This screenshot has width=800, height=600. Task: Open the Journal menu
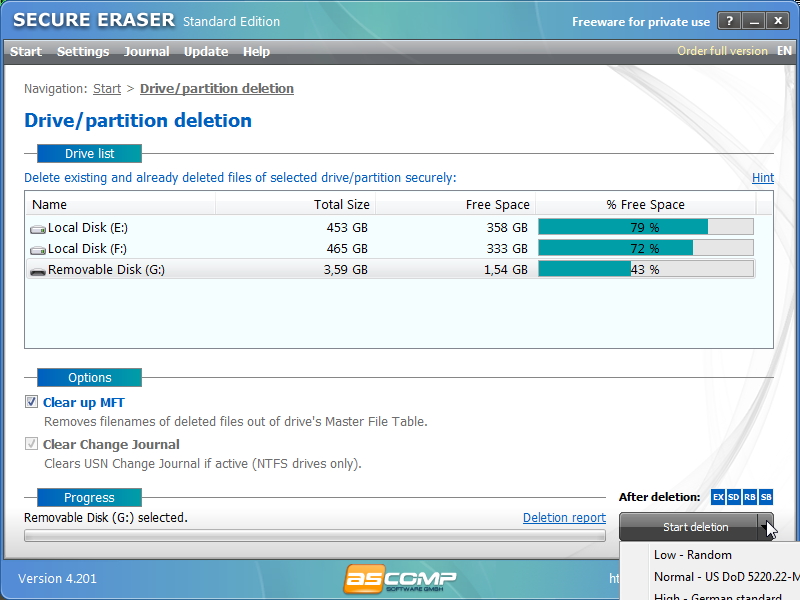(x=146, y=52)
